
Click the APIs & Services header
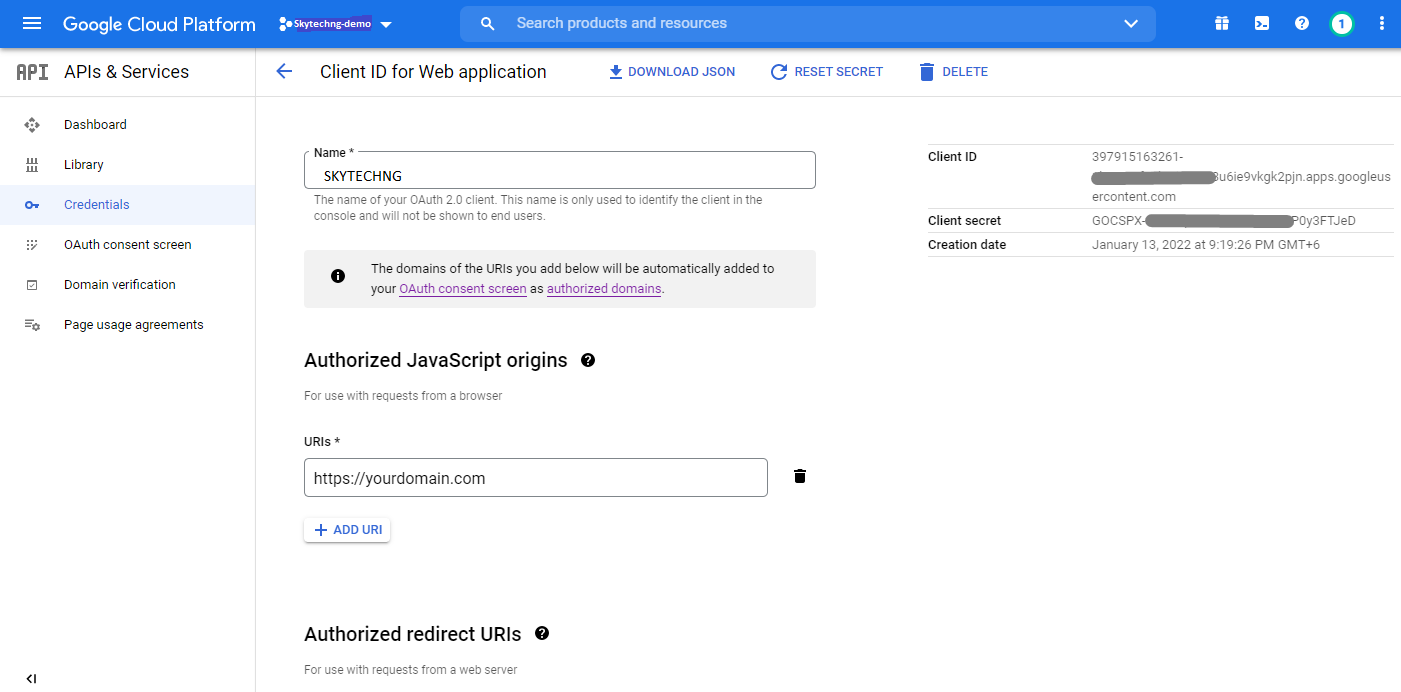pyautogui.click(x=127, y=72)
